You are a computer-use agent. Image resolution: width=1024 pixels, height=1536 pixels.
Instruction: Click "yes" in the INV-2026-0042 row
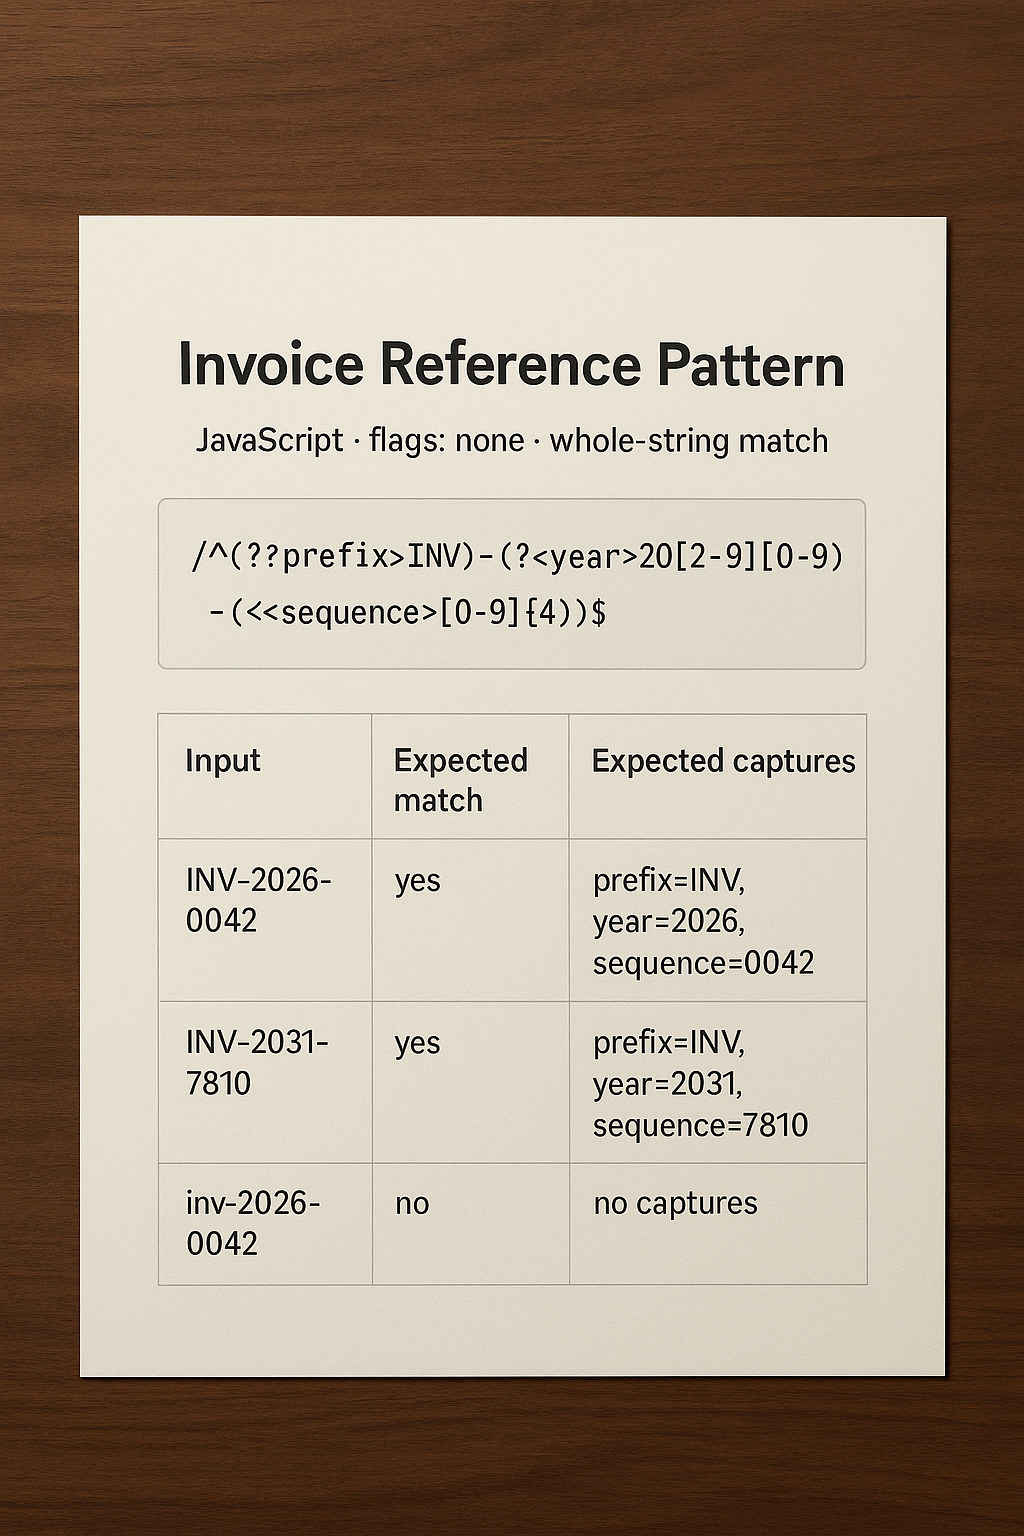click(417, 881)
